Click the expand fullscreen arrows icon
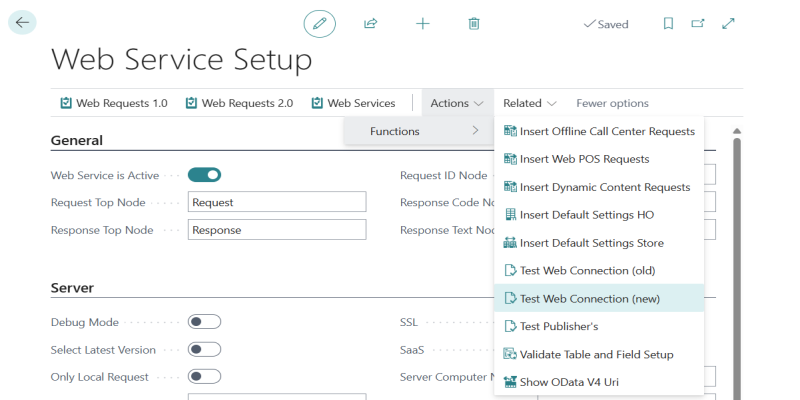This screenshot has width=800, height=400. click(728, 23)
